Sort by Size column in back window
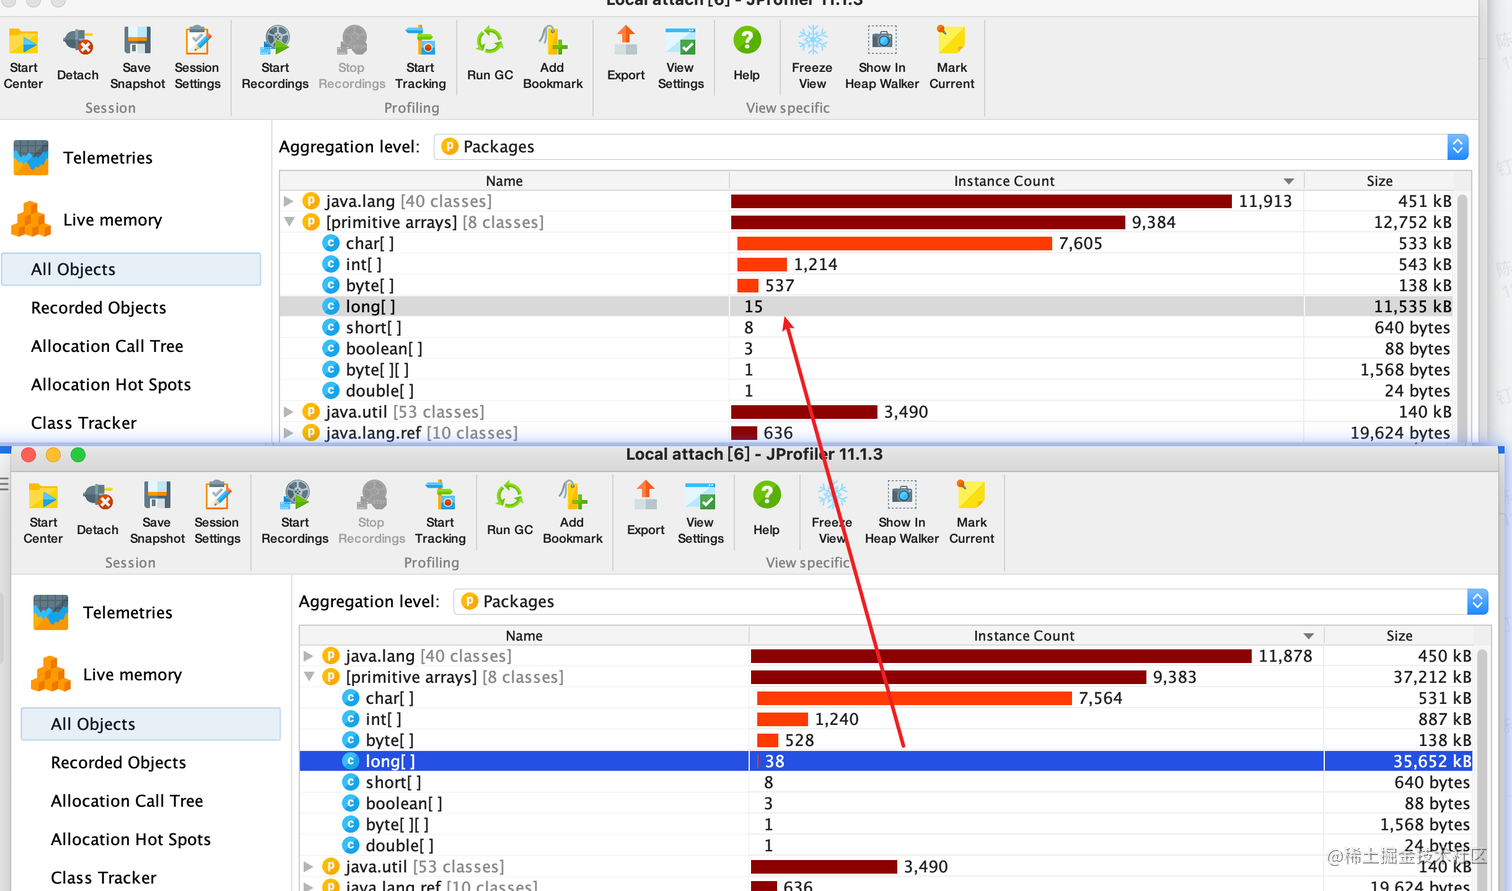Image resolution: width=1512 pixels, height=891 pixels. 1379,180
